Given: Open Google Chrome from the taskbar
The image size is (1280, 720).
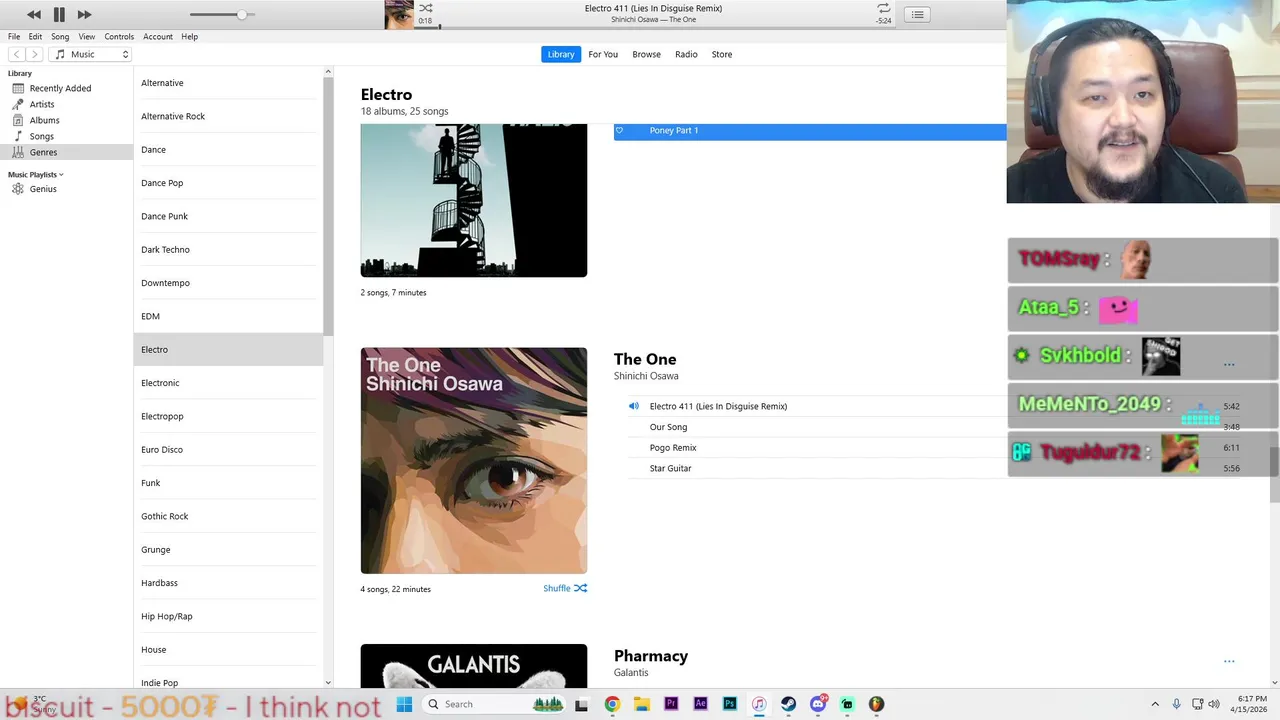Looking at the screenshot, I should point(612,704).
